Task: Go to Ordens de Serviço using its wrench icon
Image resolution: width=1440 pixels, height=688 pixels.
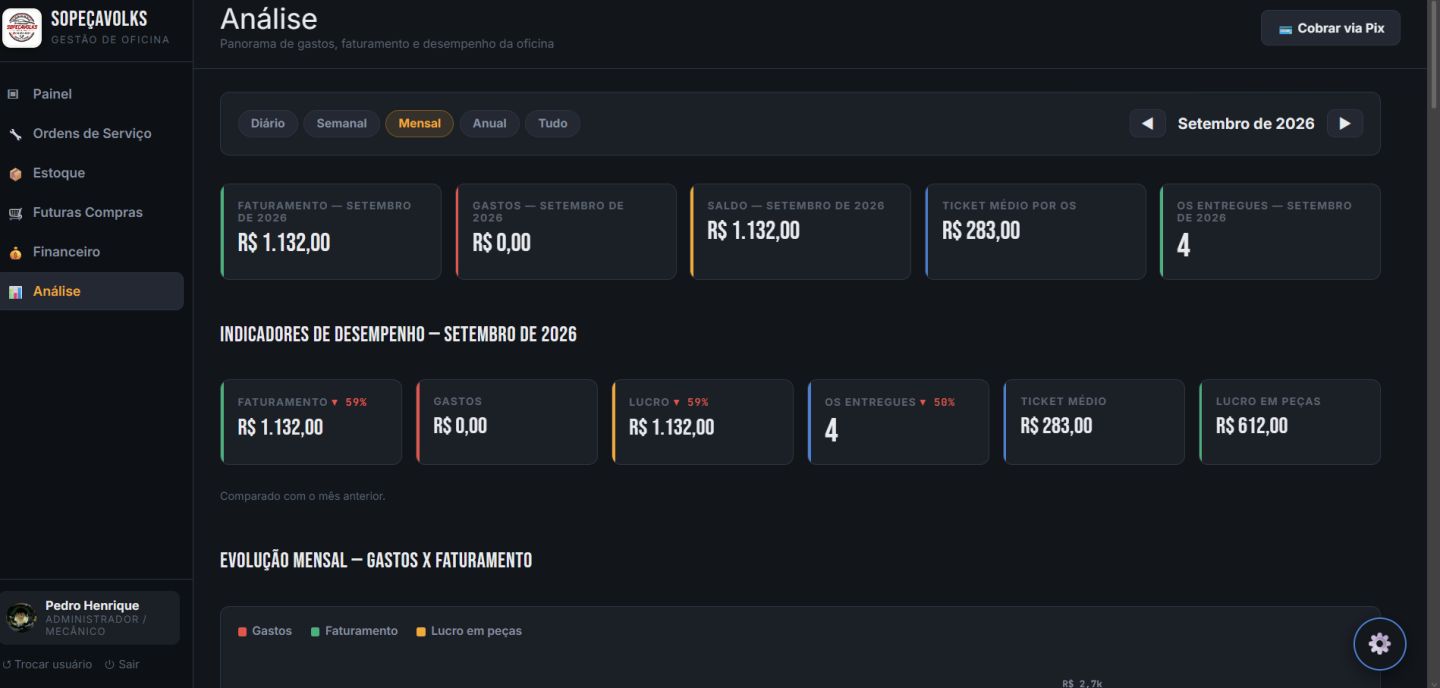Action: [x=14, y=134]
